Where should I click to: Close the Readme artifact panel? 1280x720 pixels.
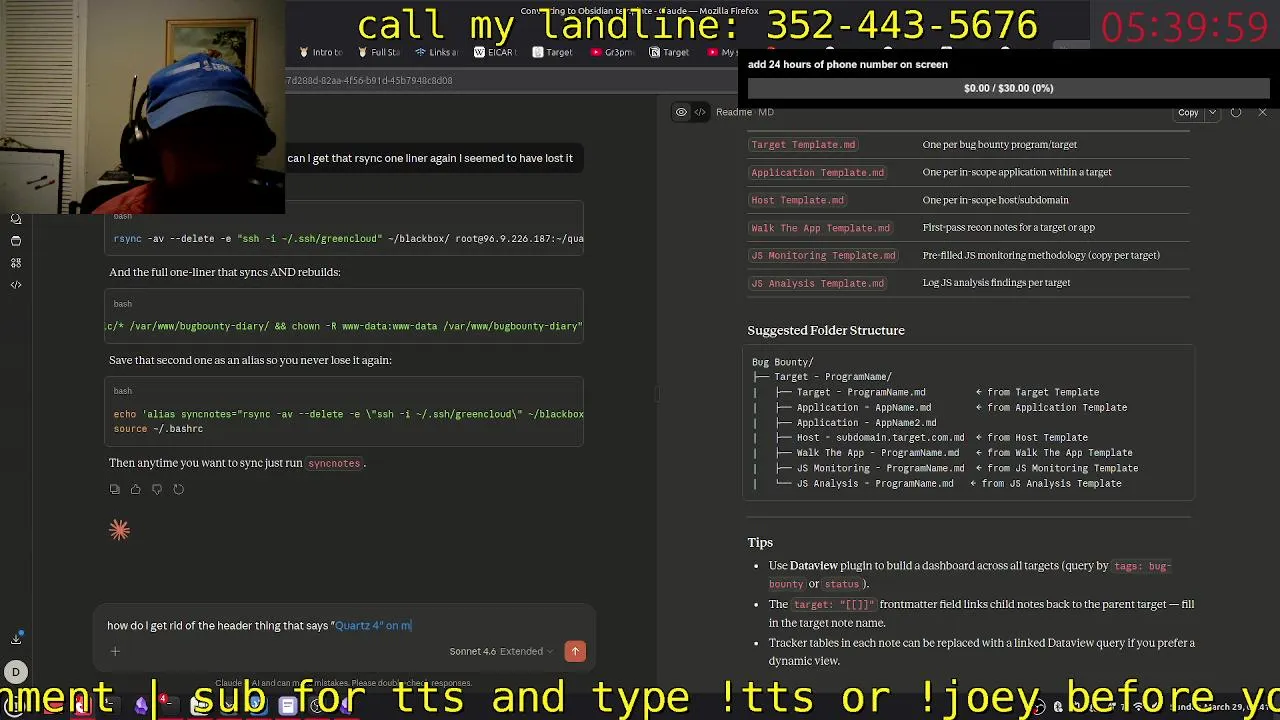1262,112
